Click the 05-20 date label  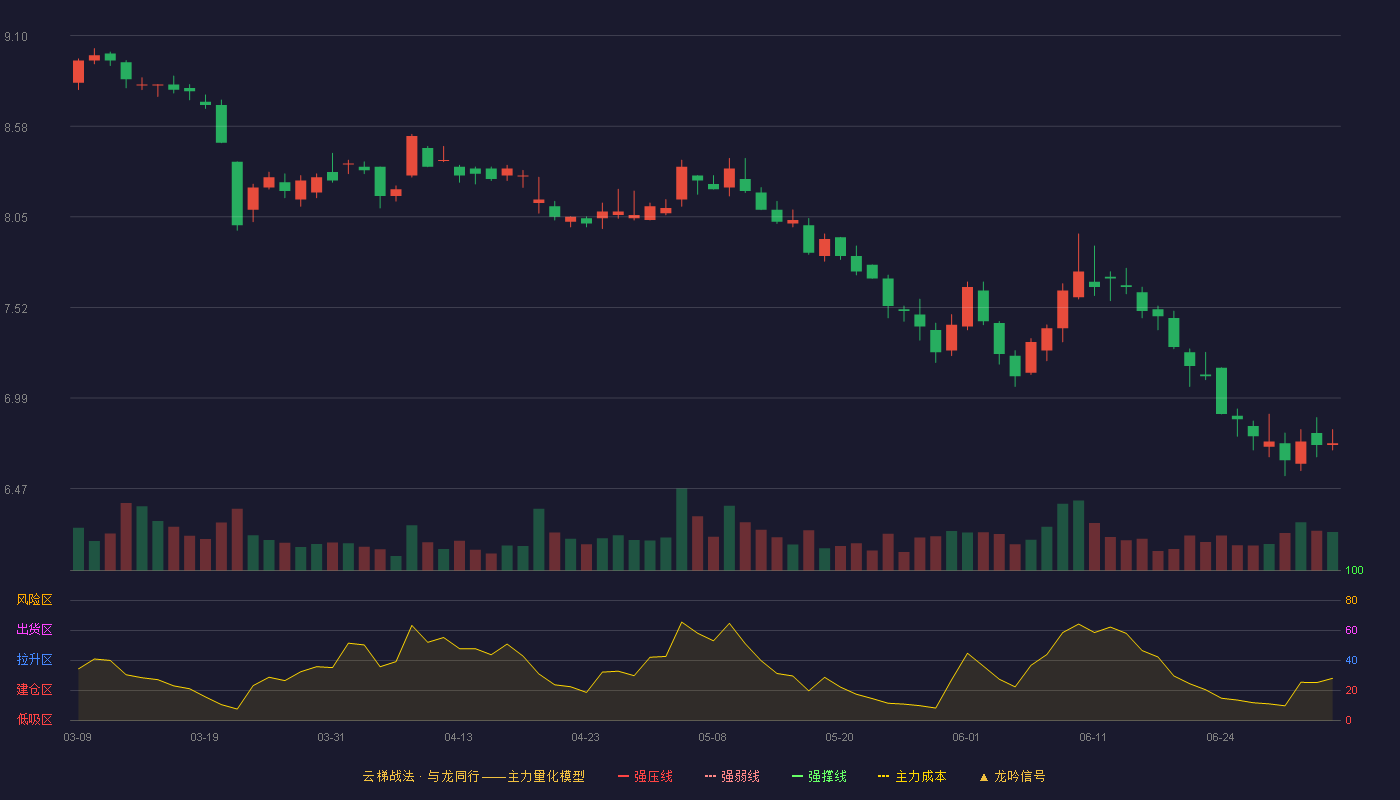[x=840, y=737]
